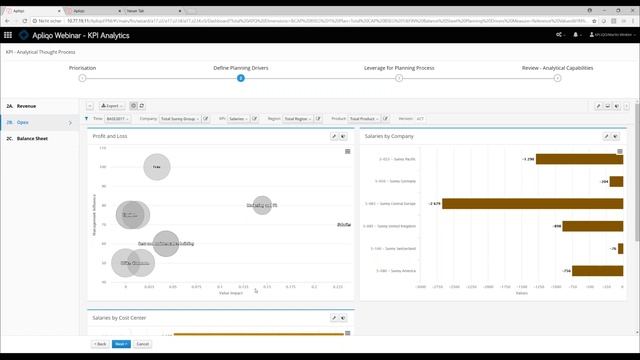Screen dimensions: 640x360
Task: Click the Back button
Action: click(x=100, y=344)
